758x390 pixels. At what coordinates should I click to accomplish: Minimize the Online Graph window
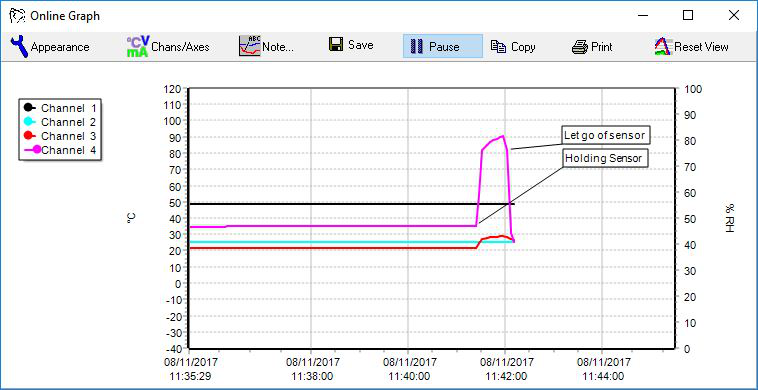(x=643, y=15)
